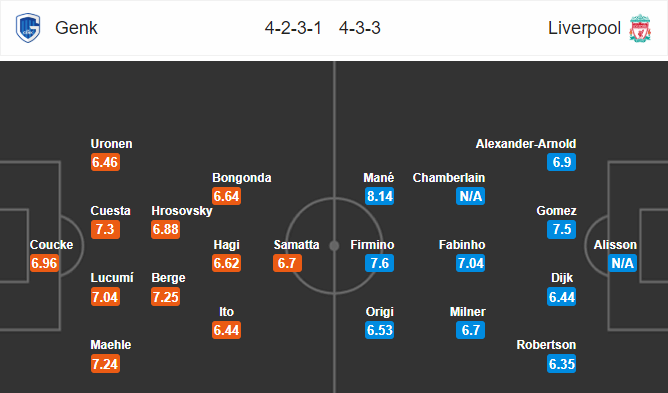Select the 4-2-3-1 formation text

pos(293,28)
